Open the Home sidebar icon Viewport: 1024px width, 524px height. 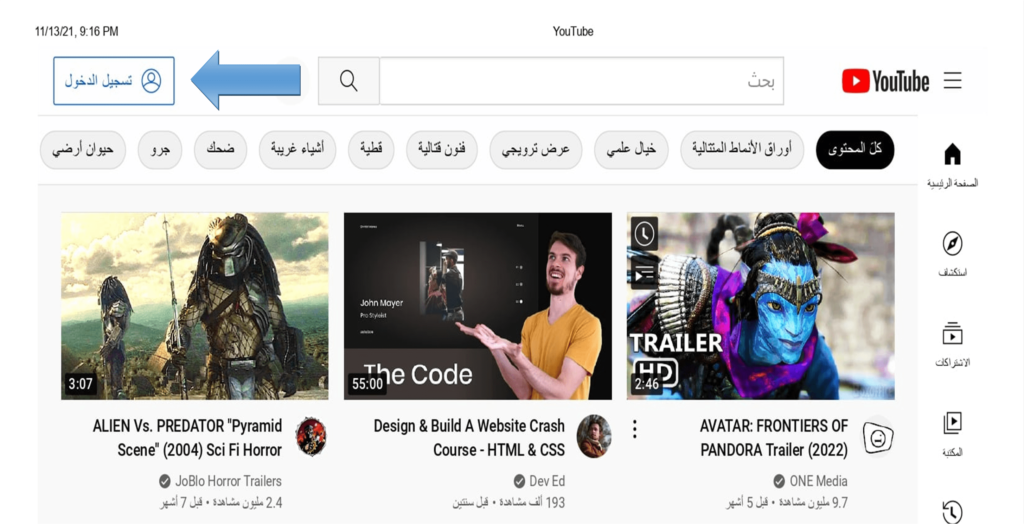(952, 155)
